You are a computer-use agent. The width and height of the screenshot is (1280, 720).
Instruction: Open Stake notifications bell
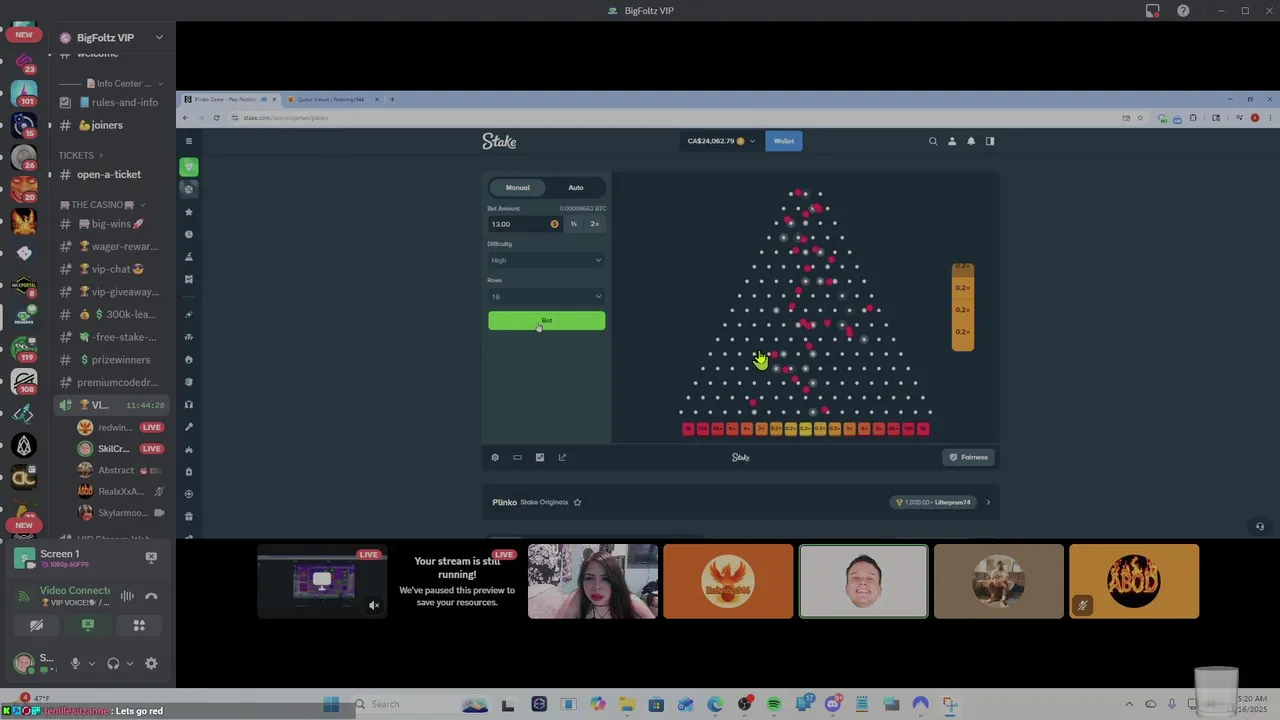click(x=971, y=141)
